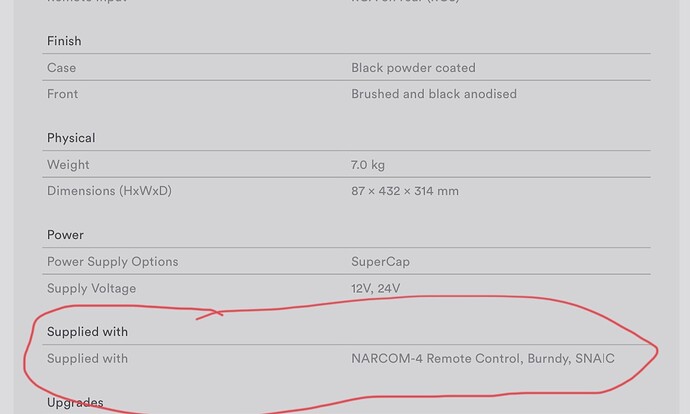Click the bold Supplied with section heading
The width and height of the screenshot is (690, 414).
point(87,332)
